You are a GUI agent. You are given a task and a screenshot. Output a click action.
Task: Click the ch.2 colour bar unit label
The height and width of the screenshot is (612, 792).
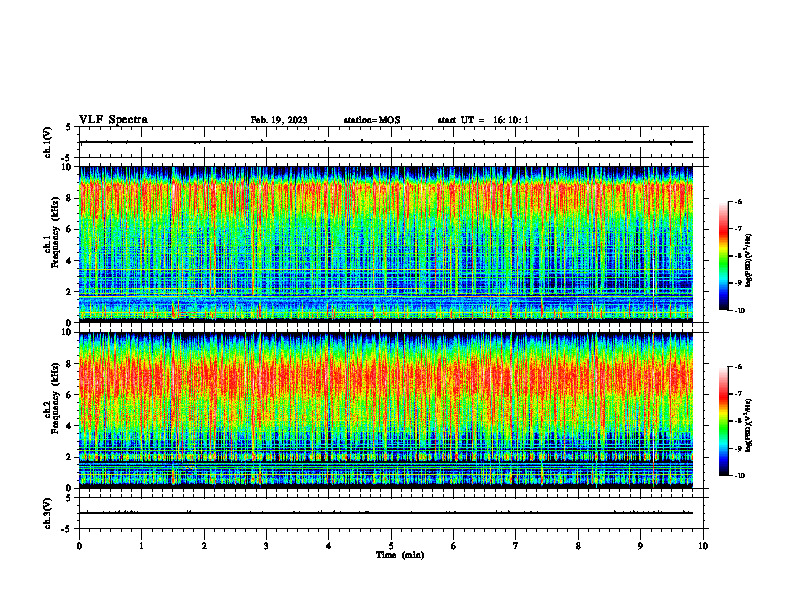point(749,426)
